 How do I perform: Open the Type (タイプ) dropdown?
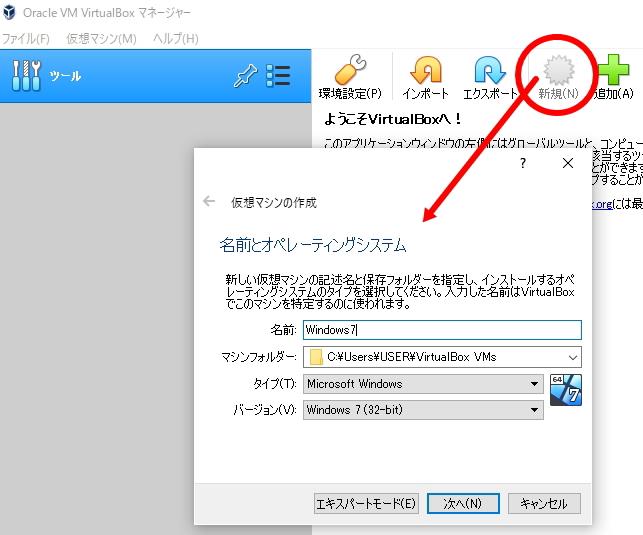coord(423,384)
